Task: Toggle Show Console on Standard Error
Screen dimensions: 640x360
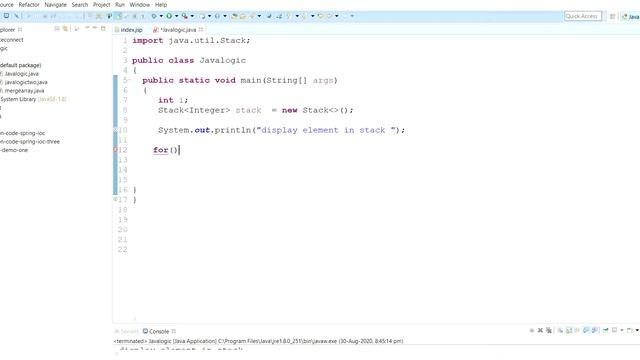Action: pos(595,330)
